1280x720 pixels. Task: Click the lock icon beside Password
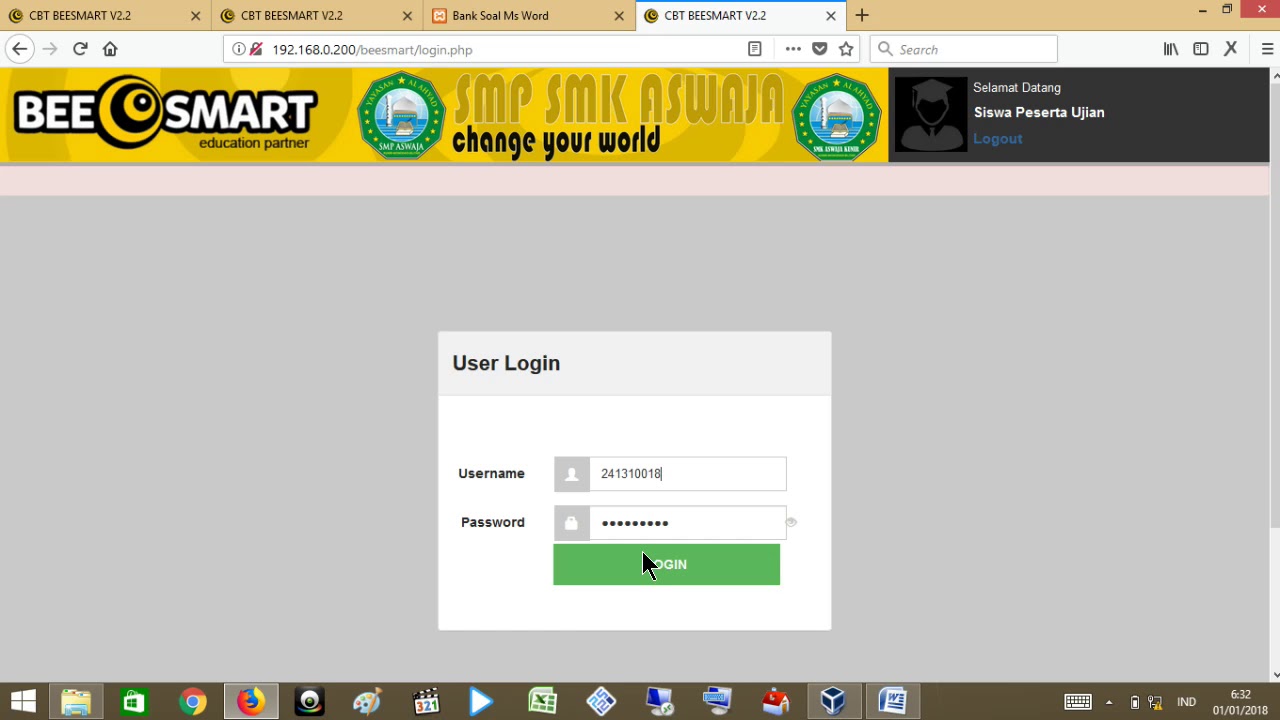tap(572, 523)
